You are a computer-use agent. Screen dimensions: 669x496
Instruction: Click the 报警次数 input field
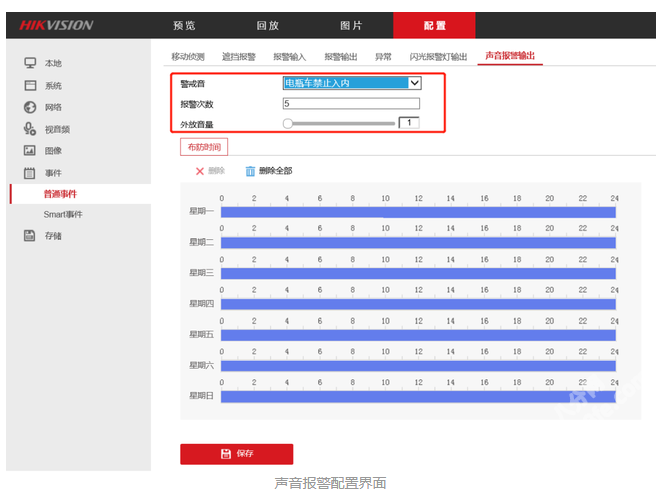point(351,103)
